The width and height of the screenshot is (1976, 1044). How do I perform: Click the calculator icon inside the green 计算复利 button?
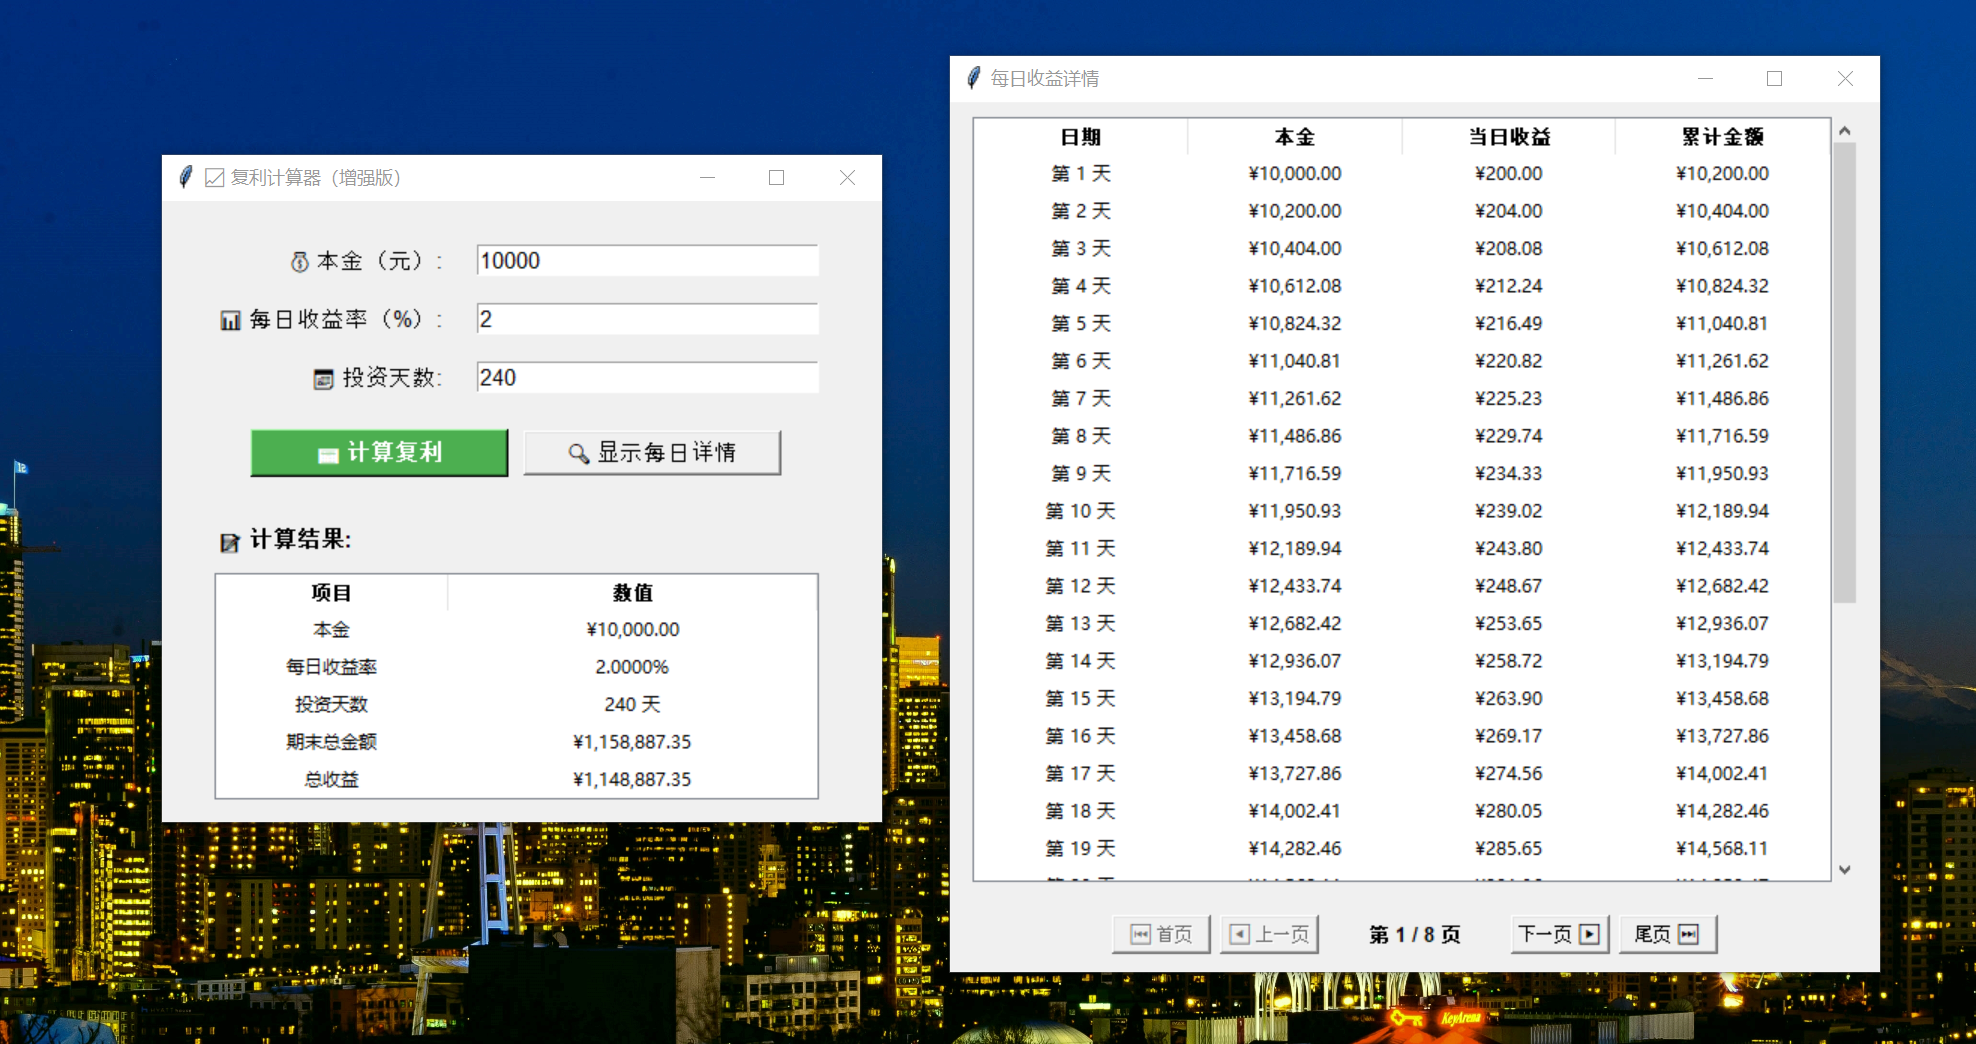click(x=330, y=453)
